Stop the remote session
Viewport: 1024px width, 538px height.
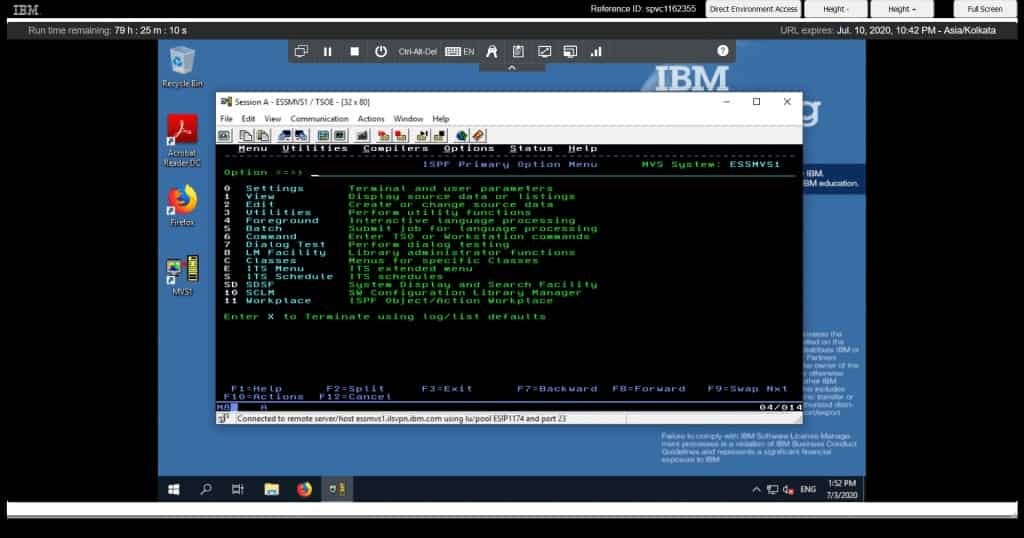pos(355,52)
